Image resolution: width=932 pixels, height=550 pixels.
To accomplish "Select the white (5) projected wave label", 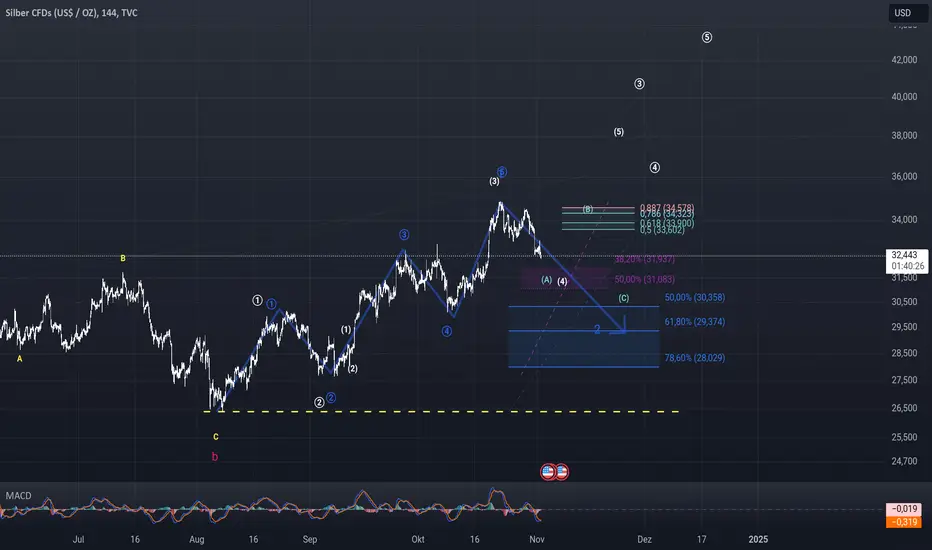I will [619, 132].
